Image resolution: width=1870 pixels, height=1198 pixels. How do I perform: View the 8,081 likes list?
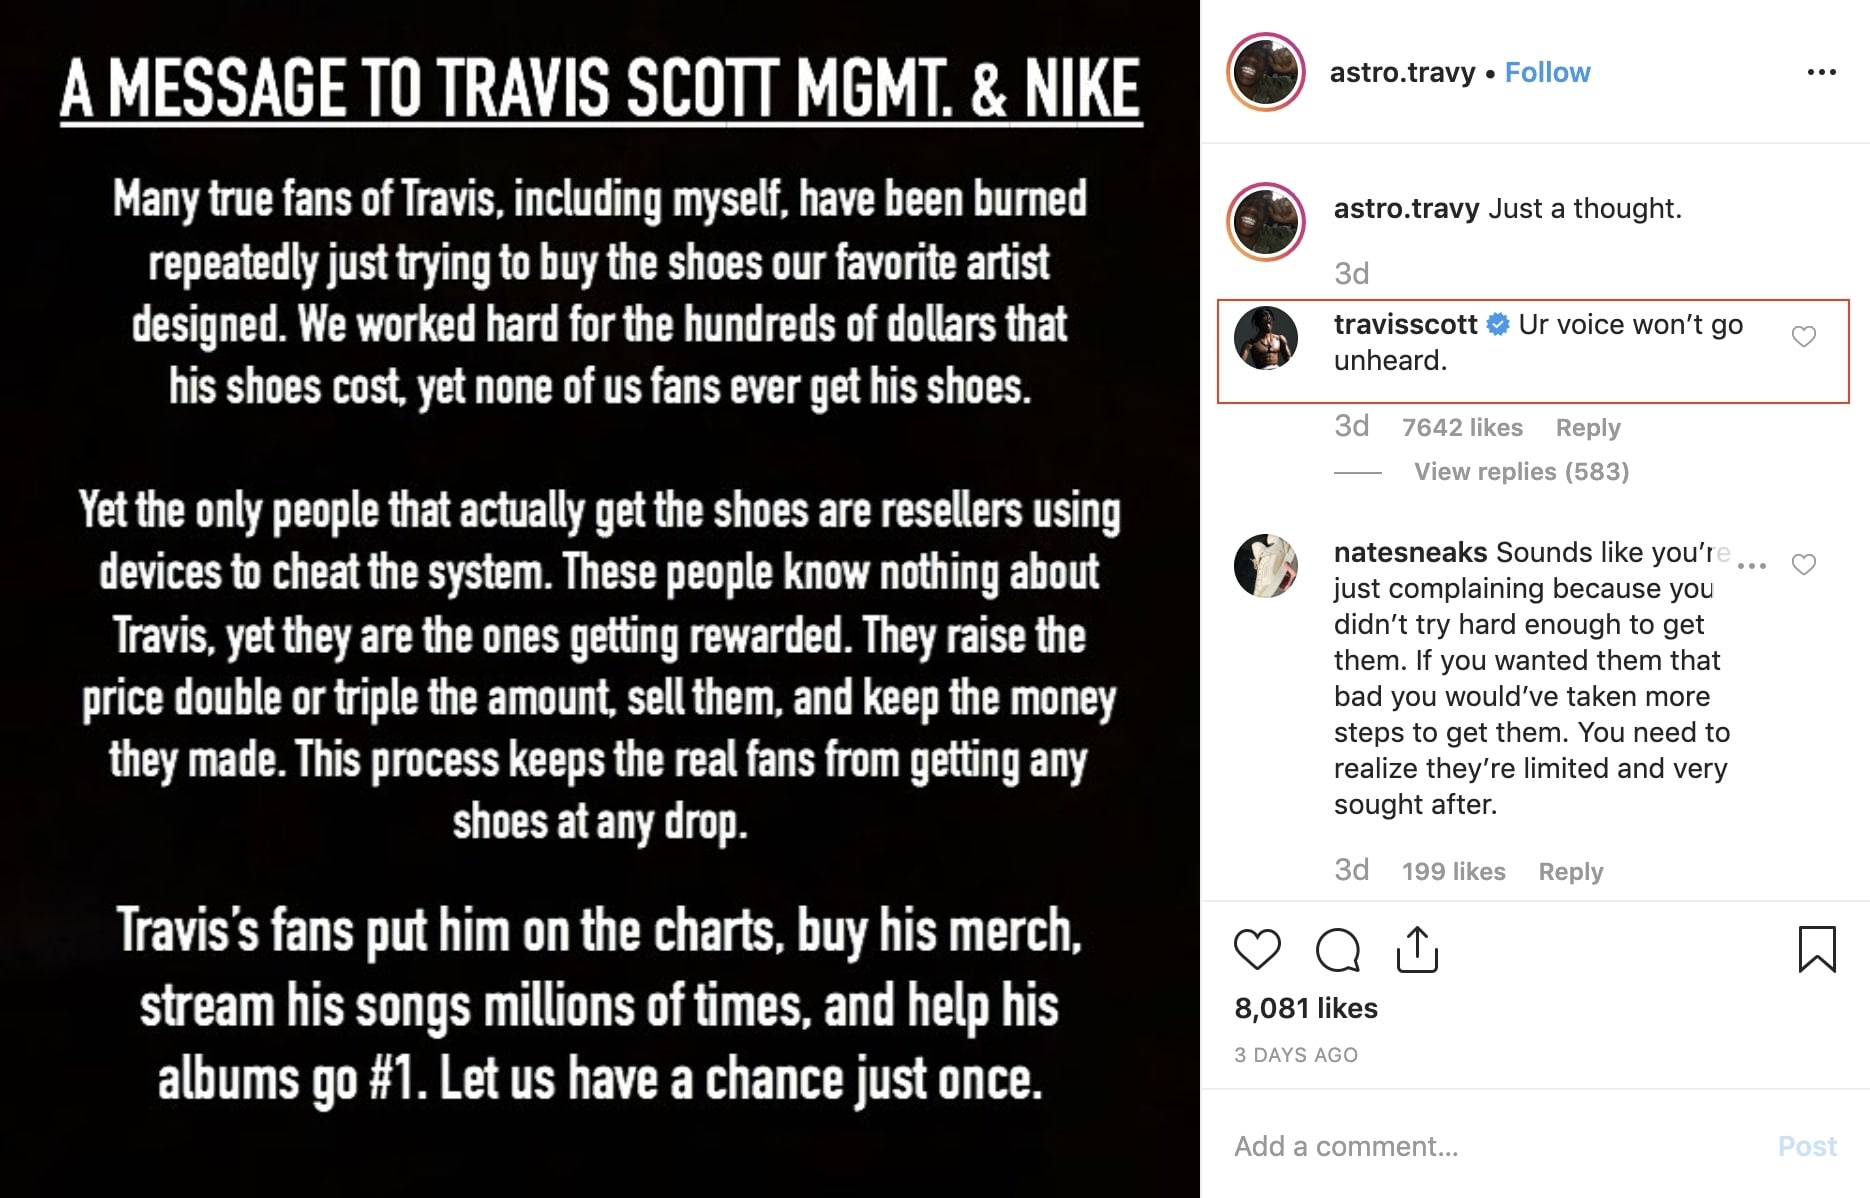[x=1306, y=1008]
